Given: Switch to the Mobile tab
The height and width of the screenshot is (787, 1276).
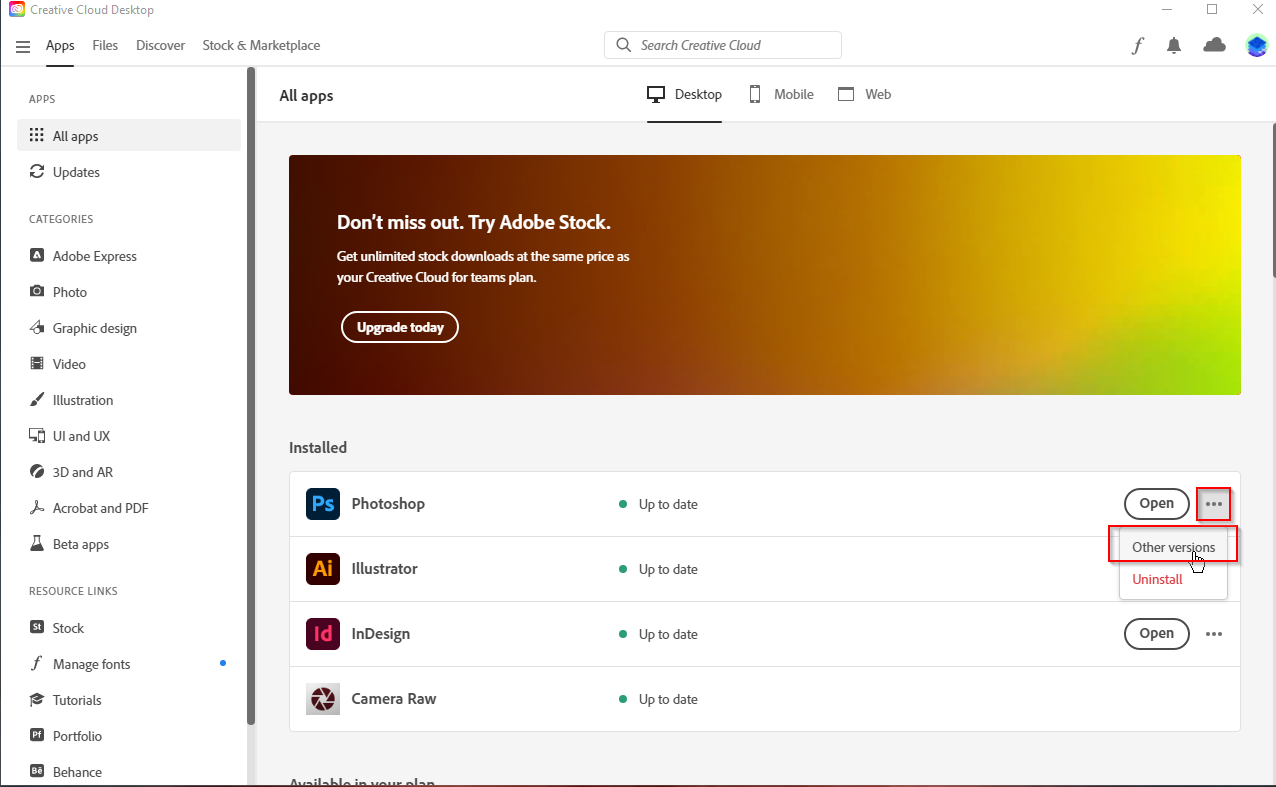Looking at the screenshot, I should click(781, 94).
